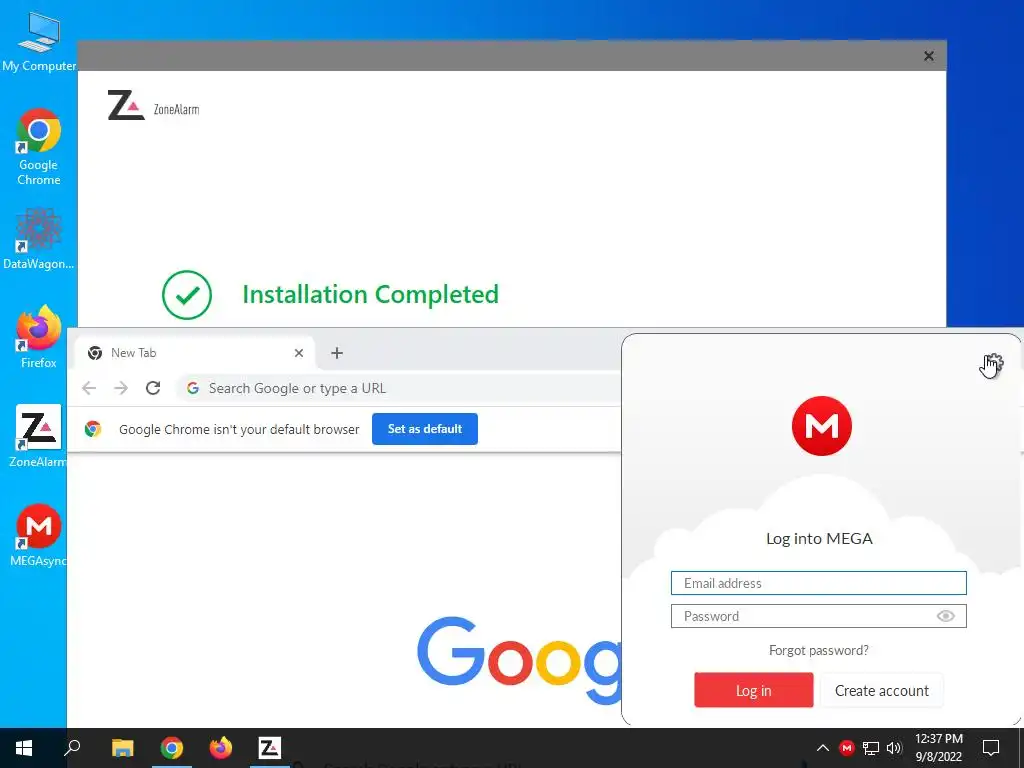The width and height of the screenshot is (1024, 768).
Task: Click the red Log in button
Action: click(x=754, y=690)
